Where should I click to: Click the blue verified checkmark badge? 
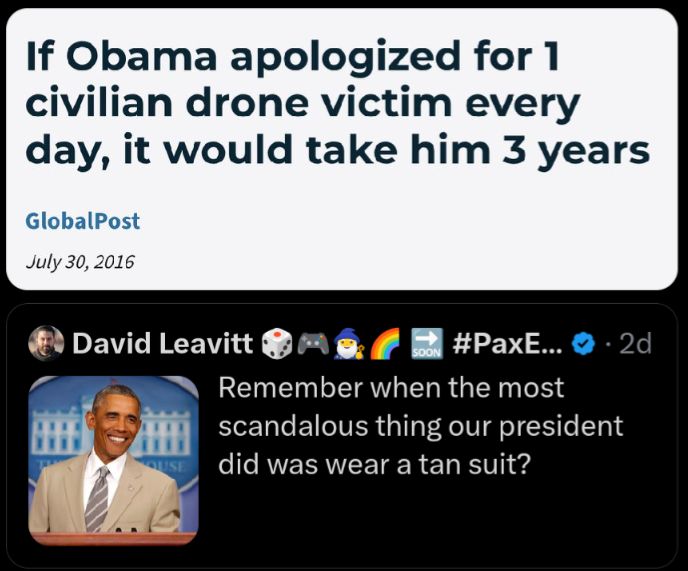[x=585, y=344]
